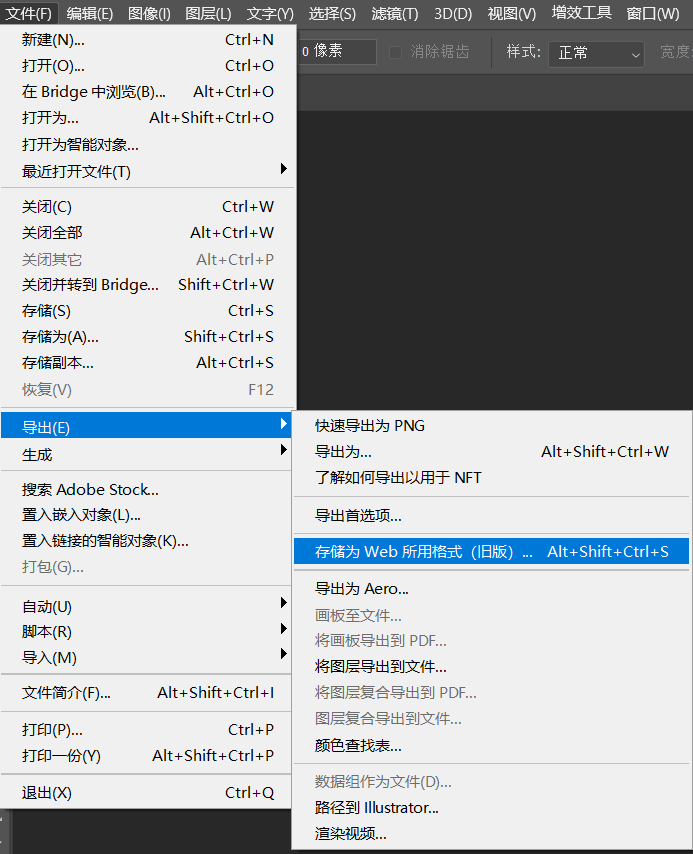
Task: Select 关闭并转到 Bridge...
Action: pos(148,285)
